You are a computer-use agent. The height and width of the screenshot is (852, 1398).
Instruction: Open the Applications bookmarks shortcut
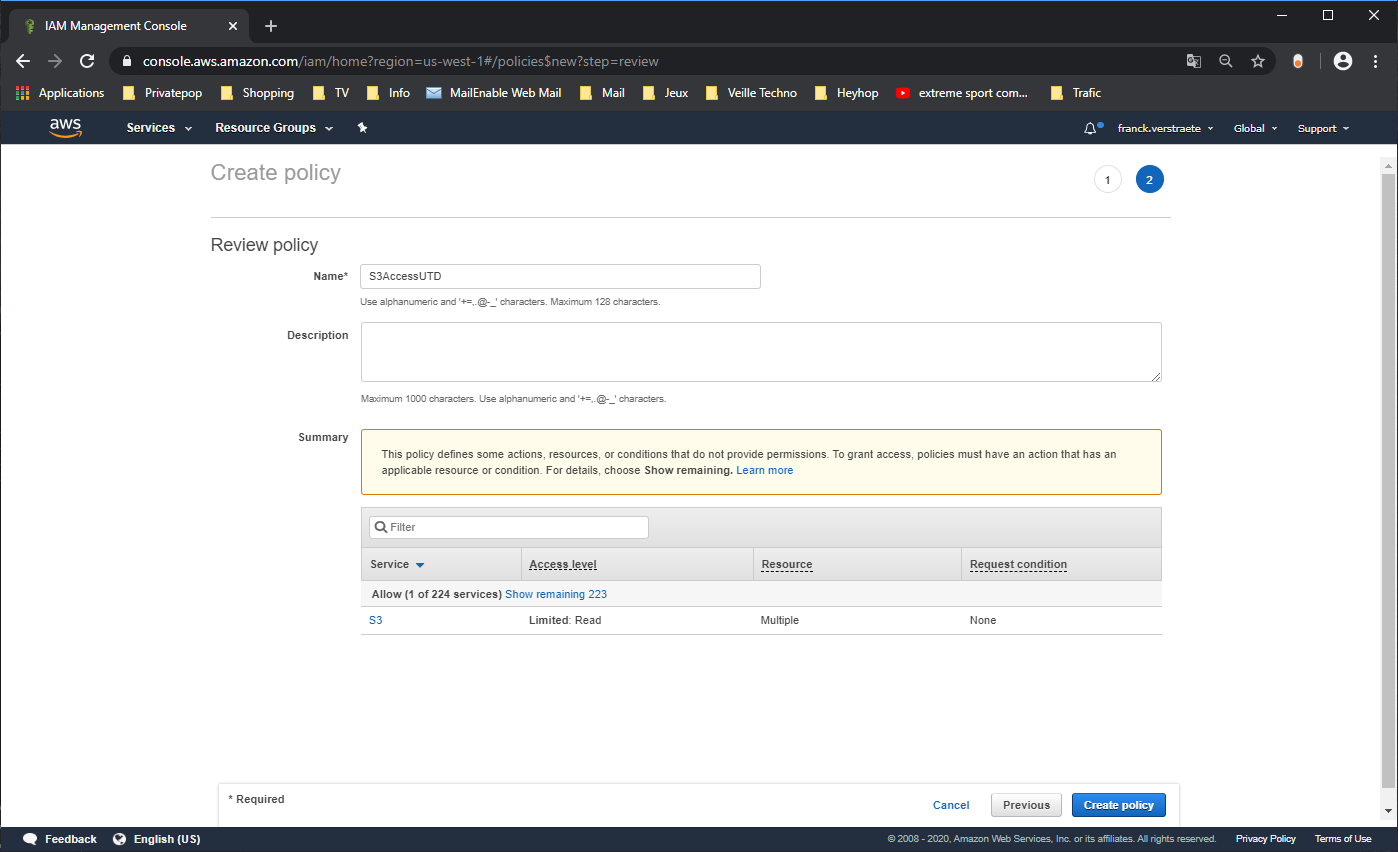click(x=60, y=93)
